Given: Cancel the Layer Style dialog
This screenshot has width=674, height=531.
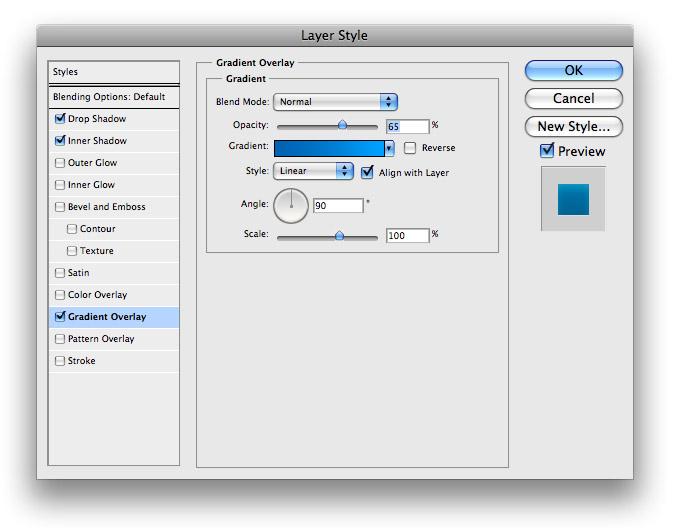Looking at the screenshot, I should click(x=573, y=98).
